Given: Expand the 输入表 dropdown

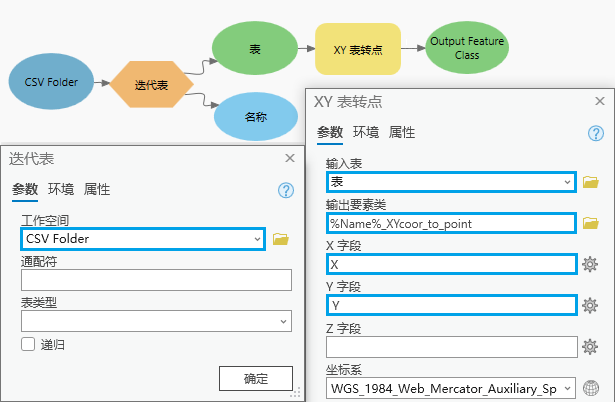Looking at the screenshot, I should (x=568, y=182).
